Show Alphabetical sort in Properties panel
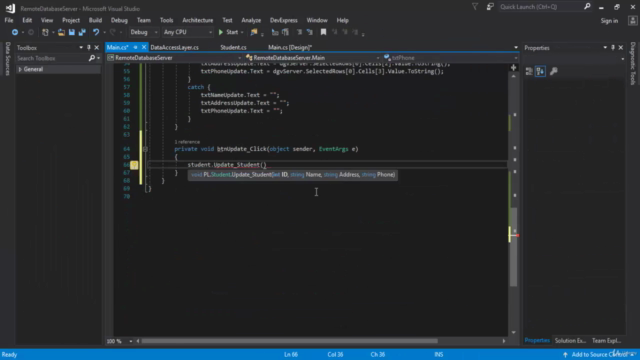 pyautogui.click(x=540, y=71)
